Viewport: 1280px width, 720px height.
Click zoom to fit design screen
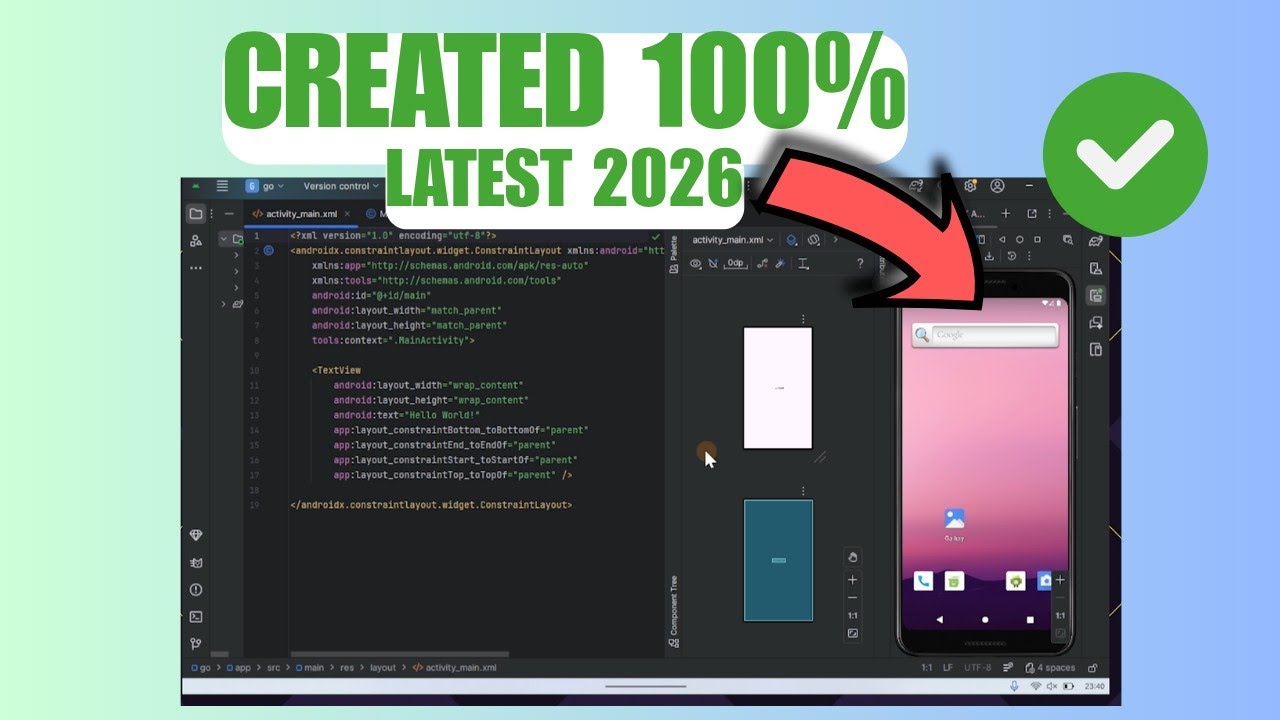[x=853, y=634]
